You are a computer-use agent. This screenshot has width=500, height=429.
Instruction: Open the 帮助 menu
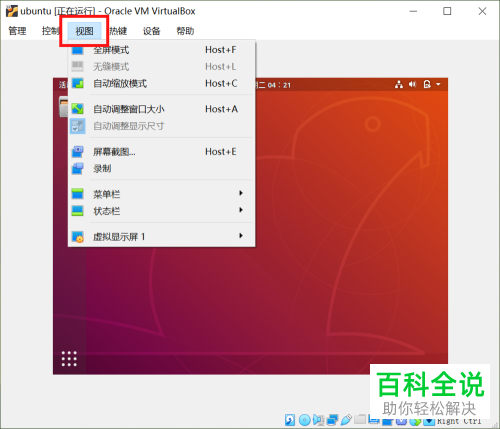click(x=185, y=31)
